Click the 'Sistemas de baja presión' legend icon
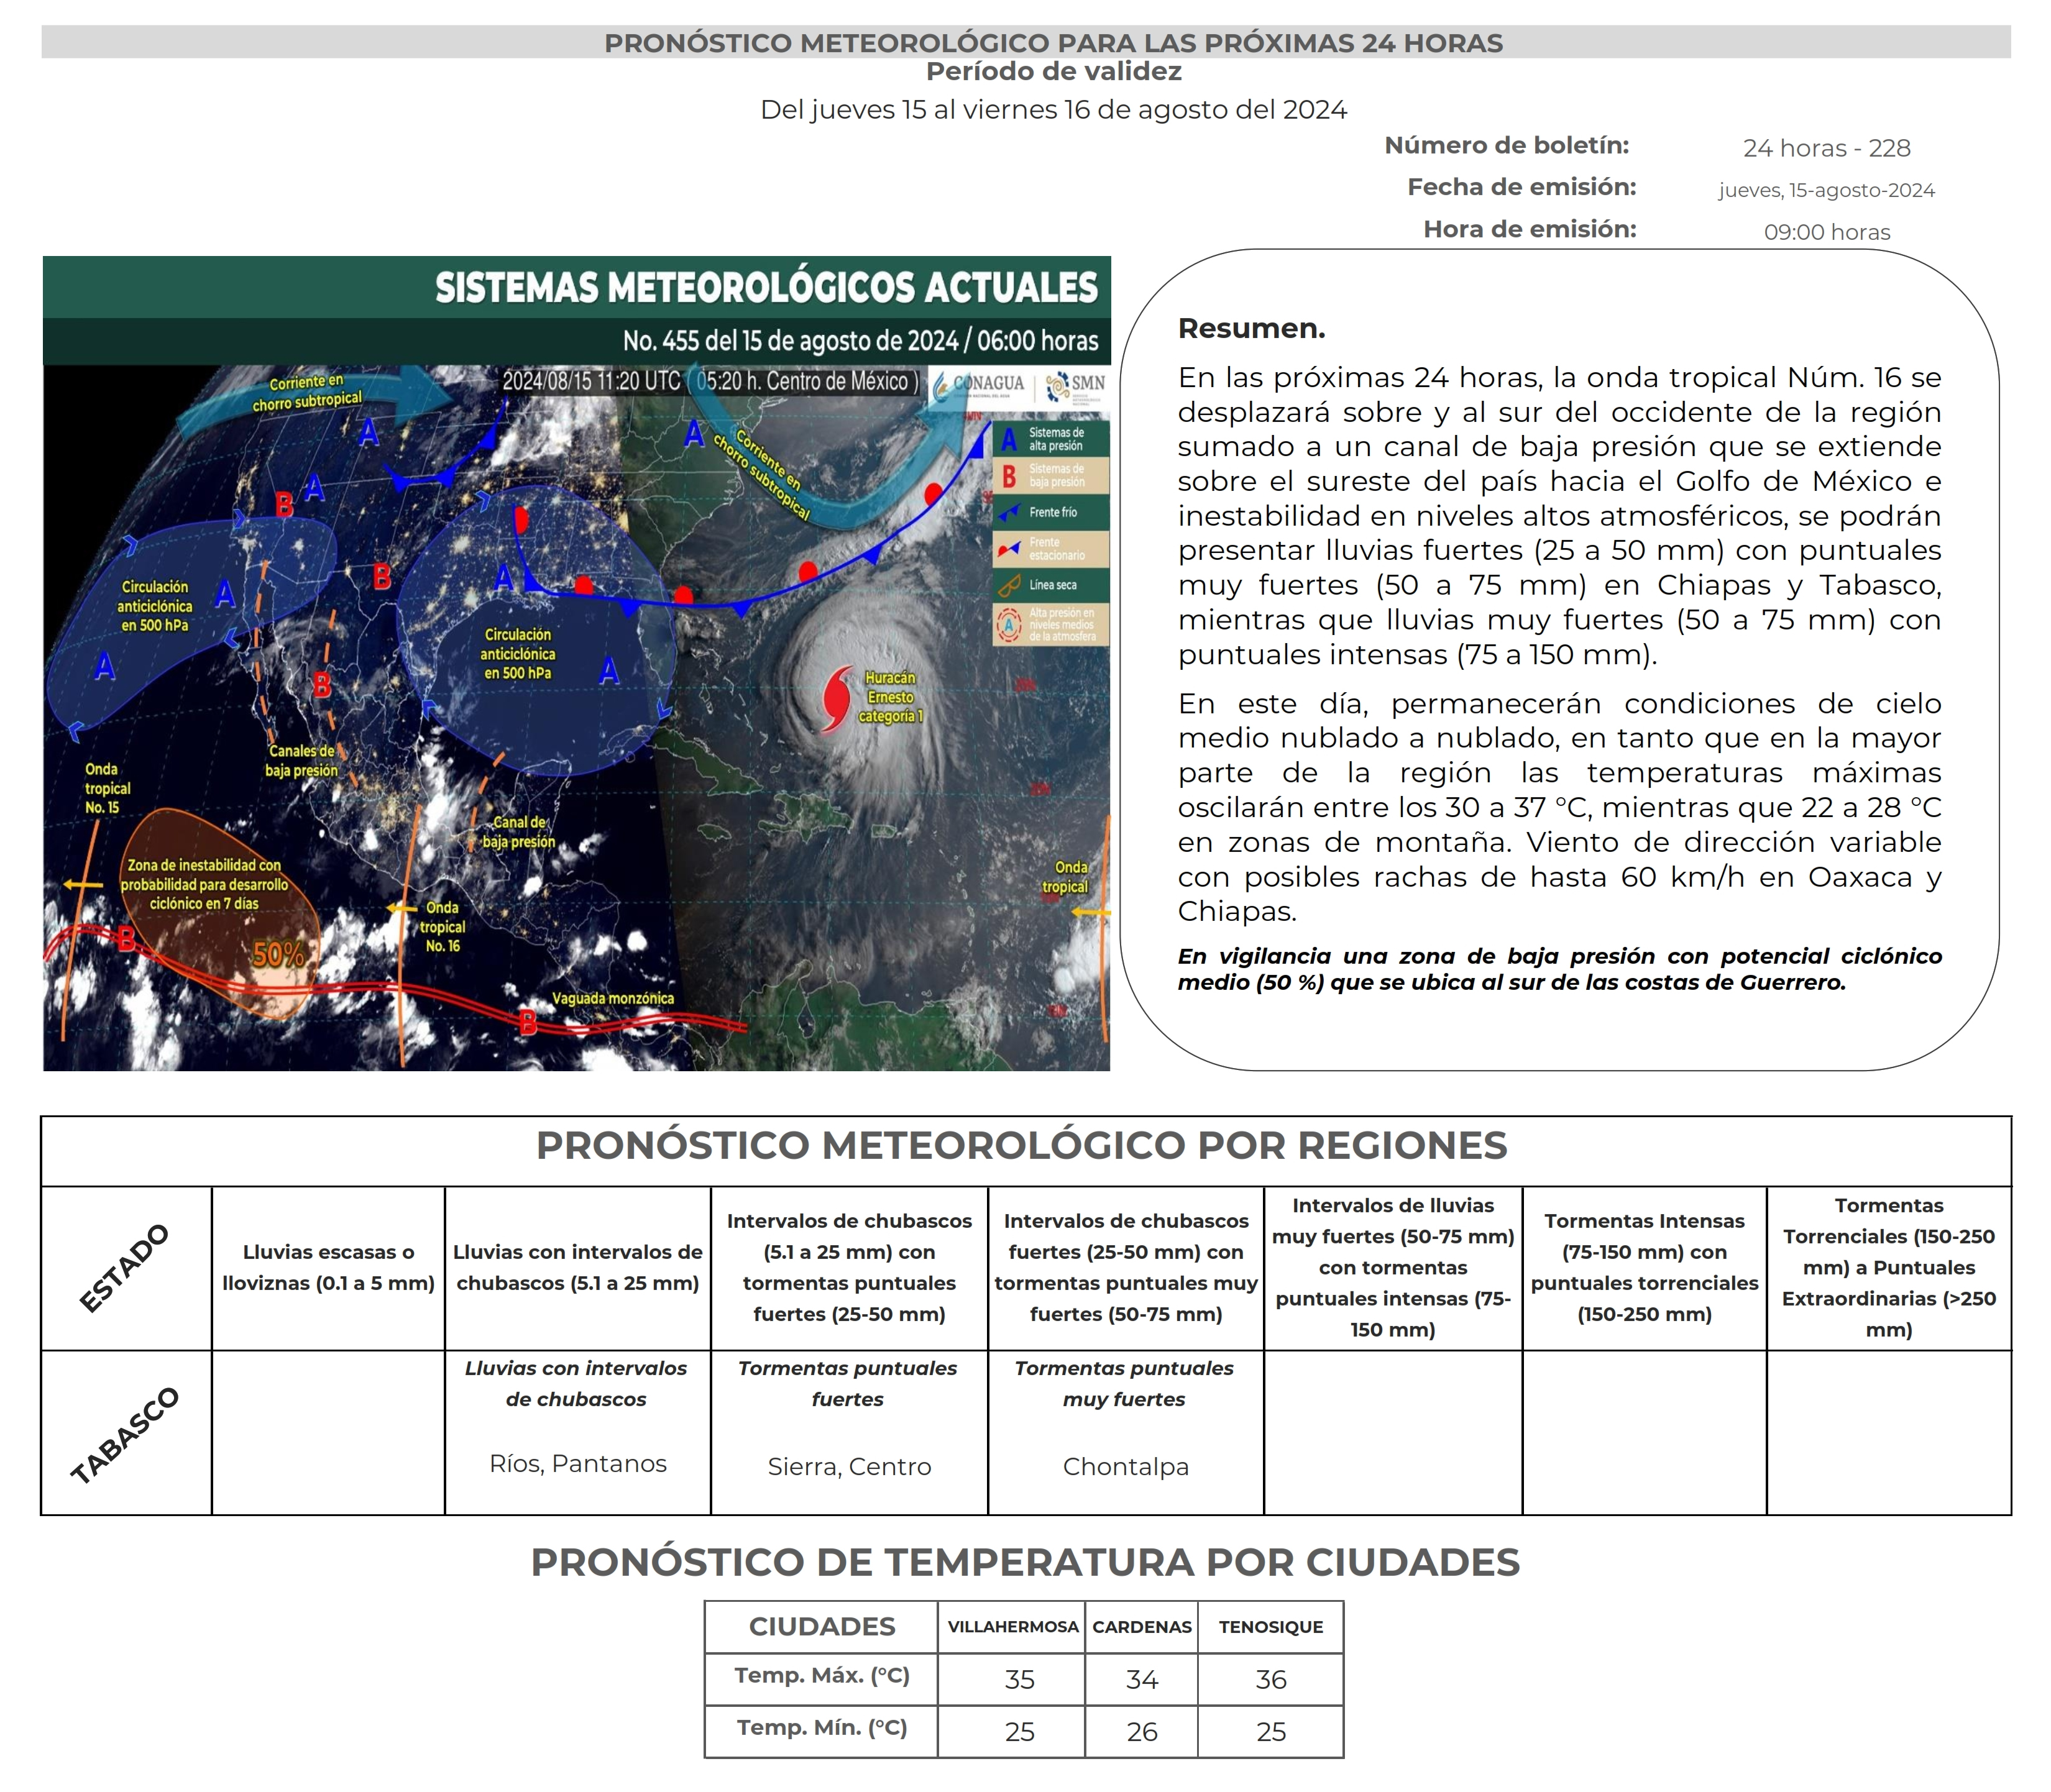2051x1792 pixels. coord(1010,477)
